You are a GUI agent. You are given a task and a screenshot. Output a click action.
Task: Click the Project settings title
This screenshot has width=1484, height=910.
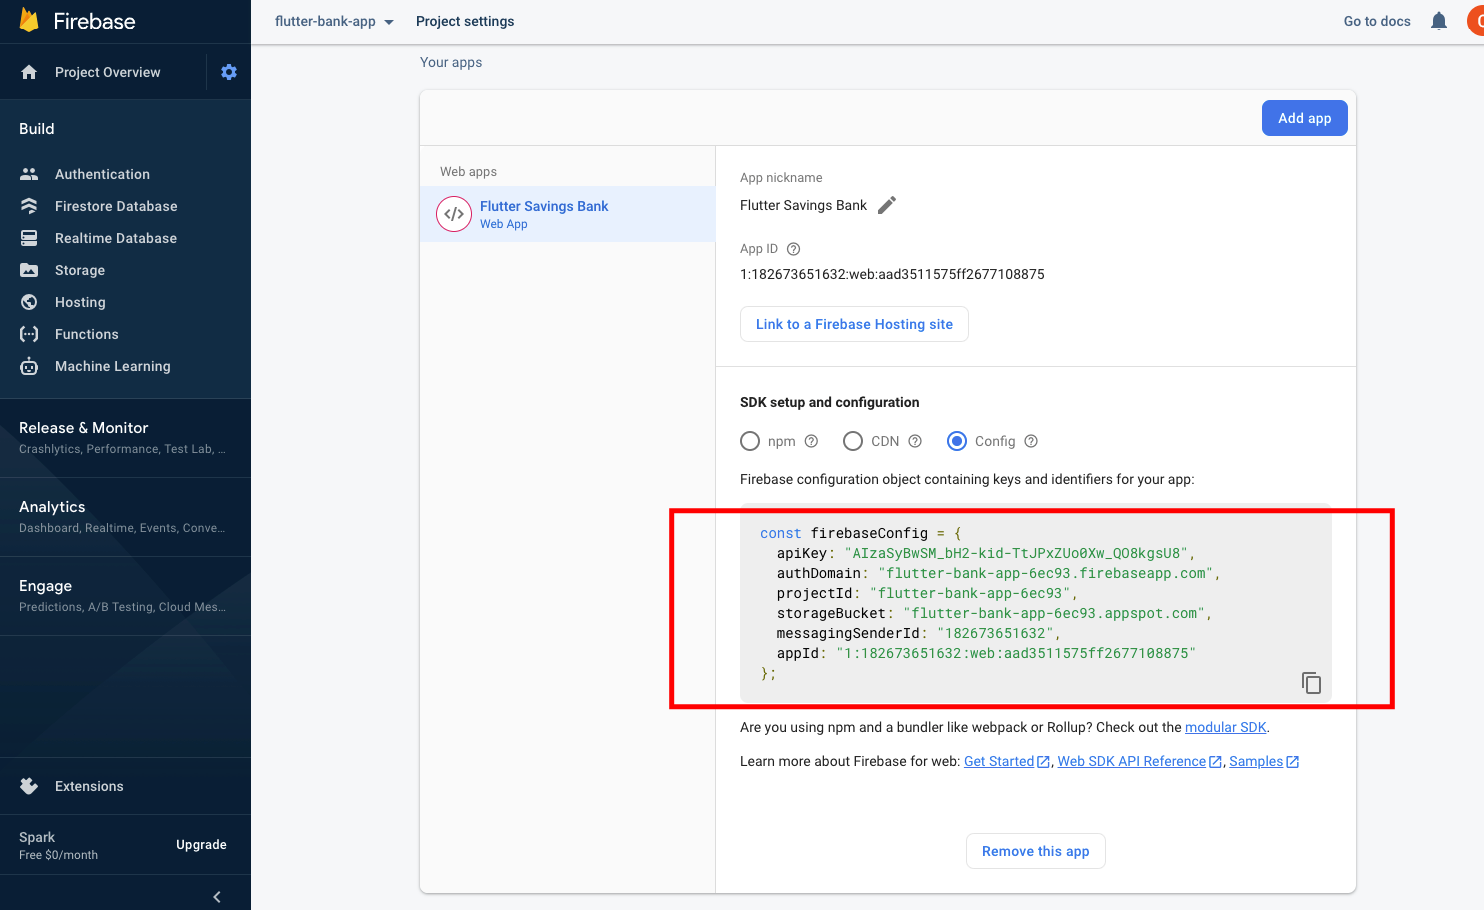click(465, 21)
